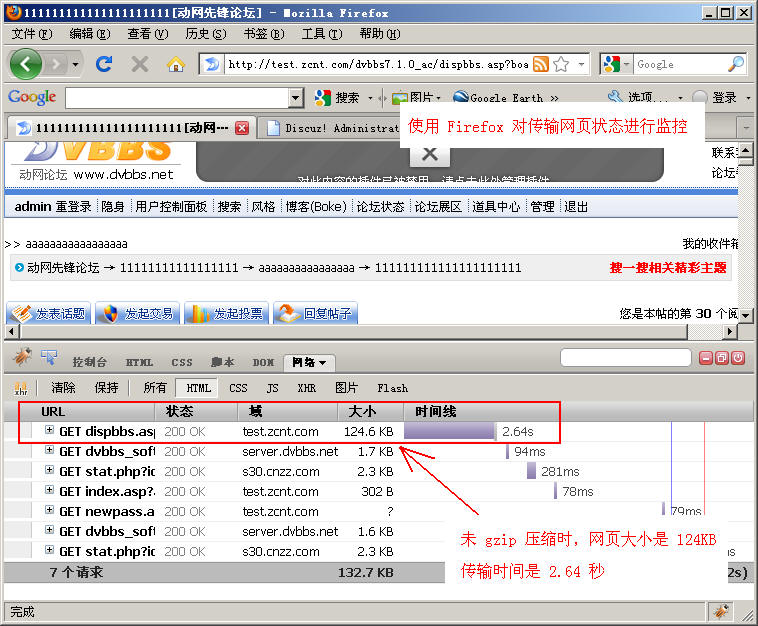758x626 pixels.
Task: Select the 所有 network filter
Action: [x=155, y=388]
